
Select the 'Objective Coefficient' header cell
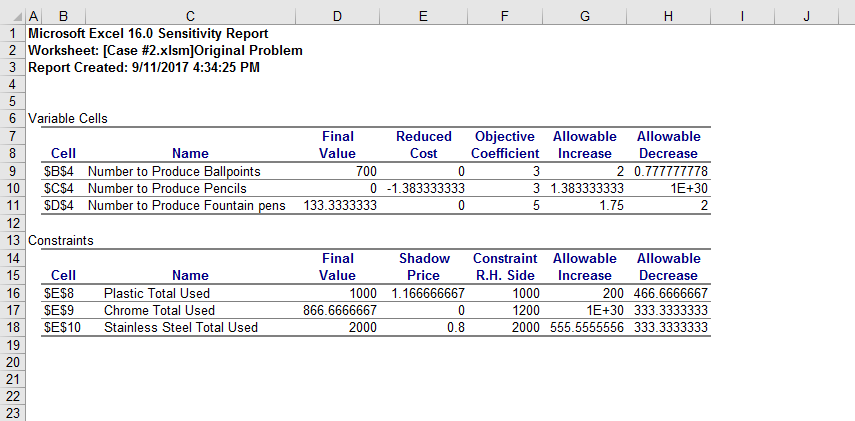point(505,145)
